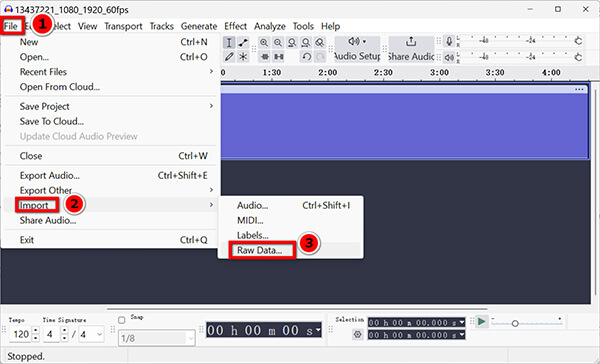Choose Close in the File menu
Image resolution: width=600 pixels, height=364 pixels.
pos(111,156)
